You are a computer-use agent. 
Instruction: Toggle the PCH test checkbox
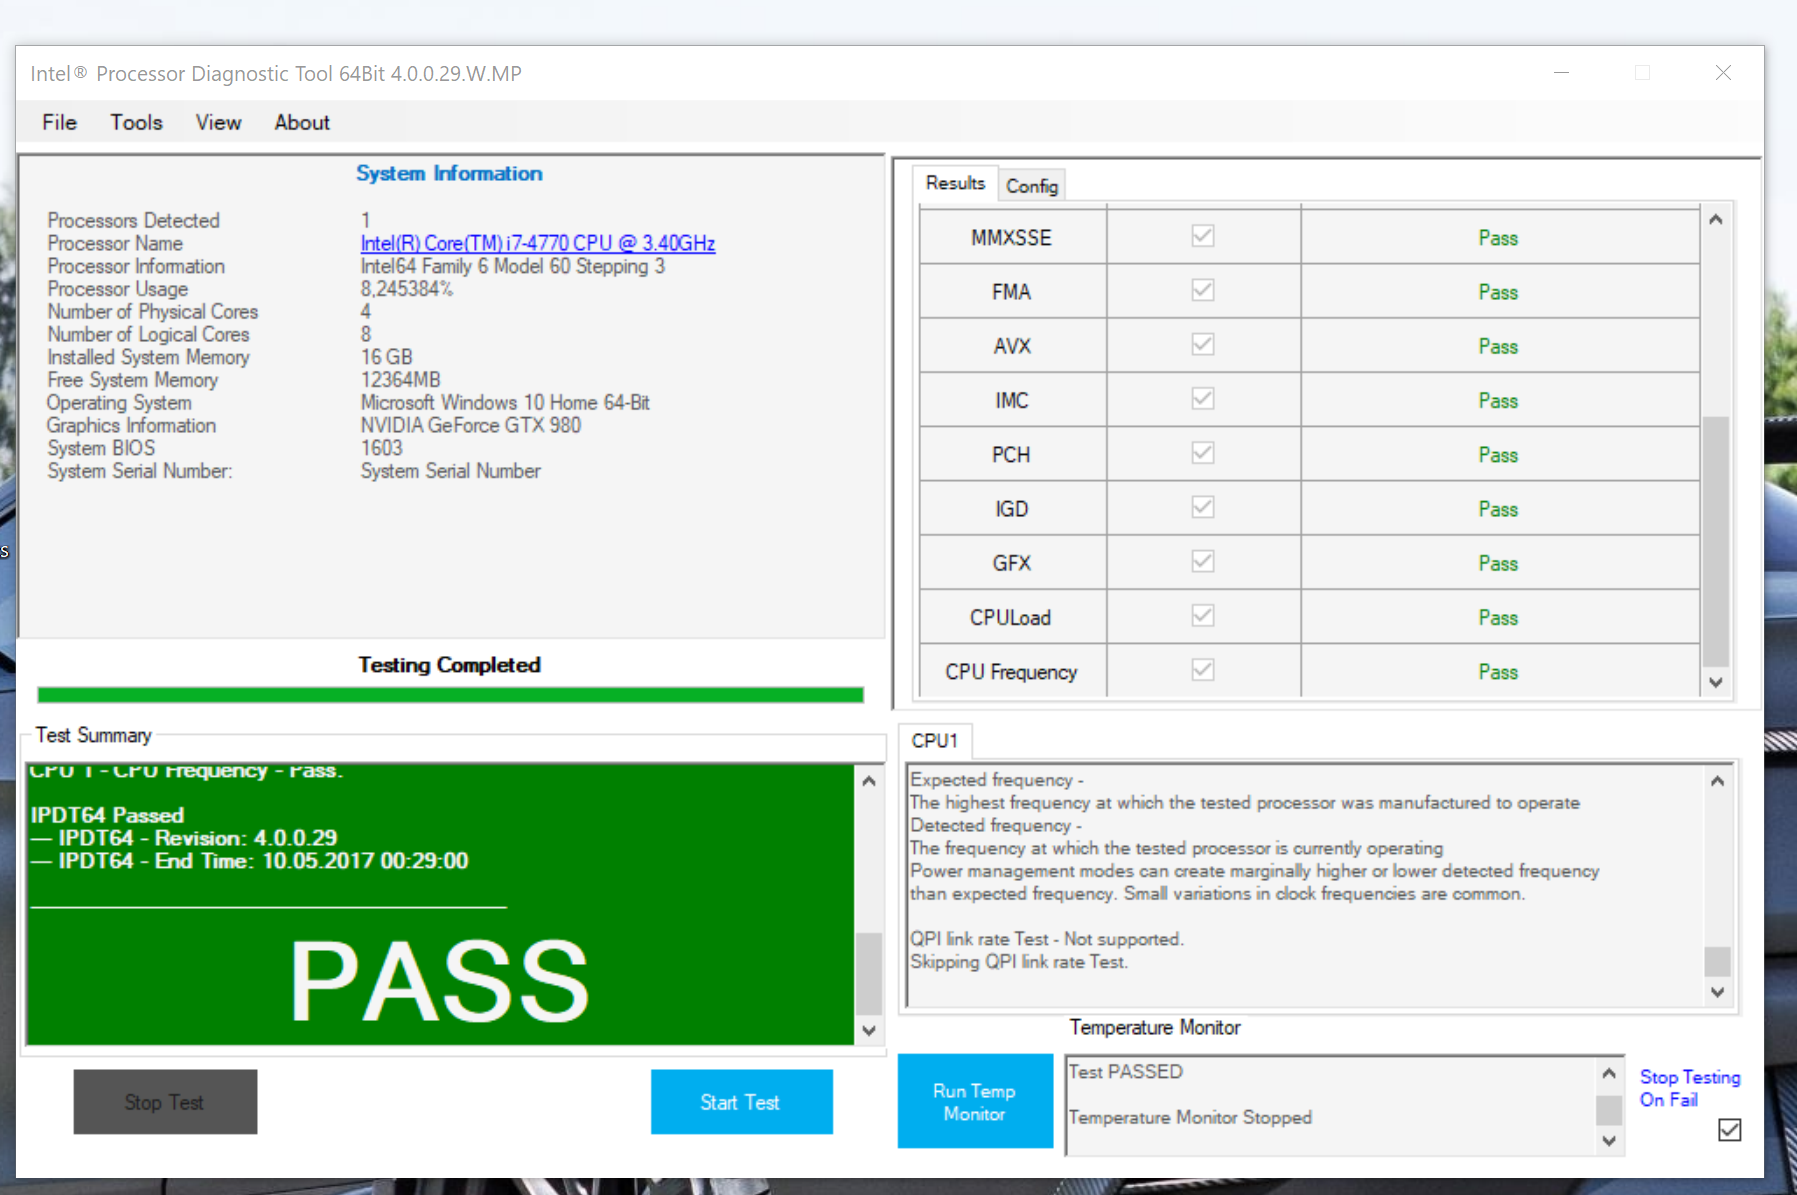coord(1203,453)
